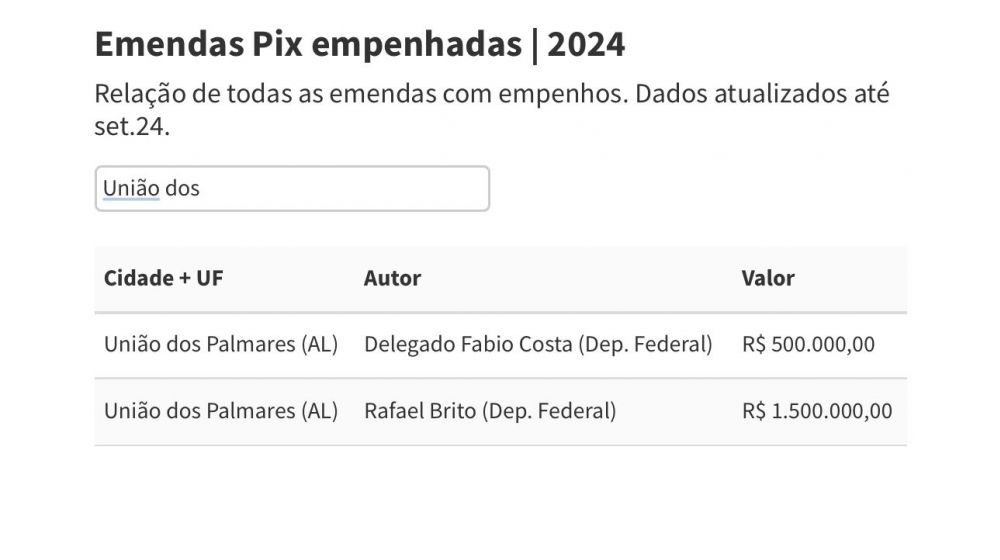The width and height of the screenshot is (1000, 560).
Task: Select the second 'União dos Palmares (AL)' cell
Action: click(x=221, y=411)
